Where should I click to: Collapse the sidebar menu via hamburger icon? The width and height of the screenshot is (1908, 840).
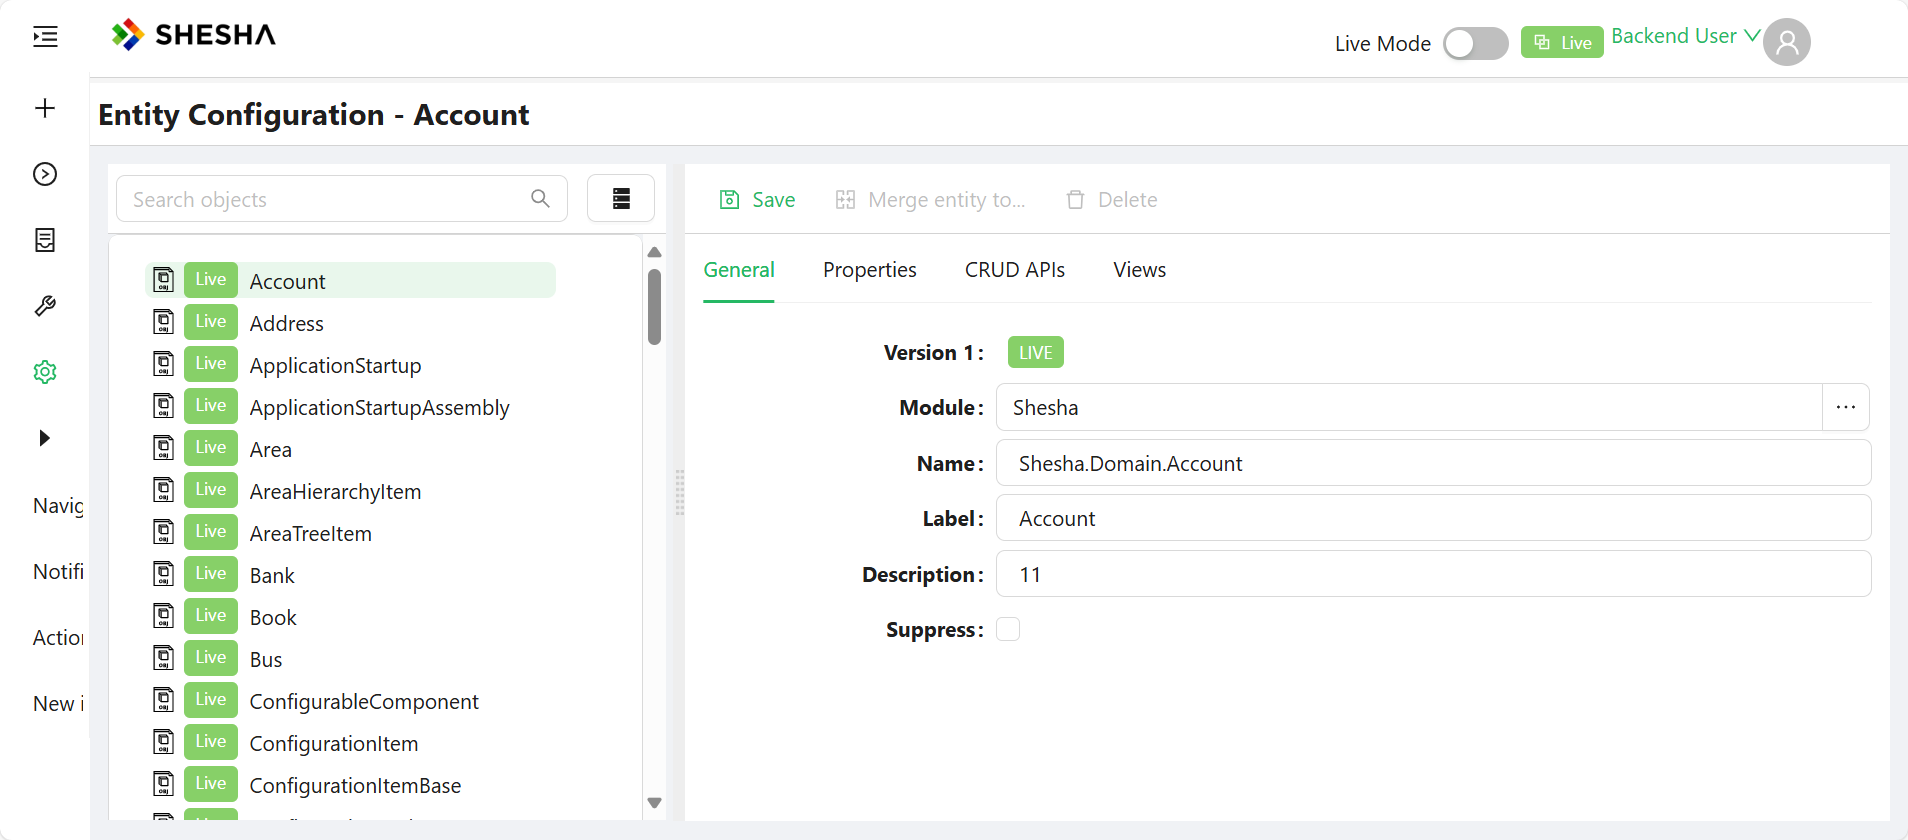45,37
